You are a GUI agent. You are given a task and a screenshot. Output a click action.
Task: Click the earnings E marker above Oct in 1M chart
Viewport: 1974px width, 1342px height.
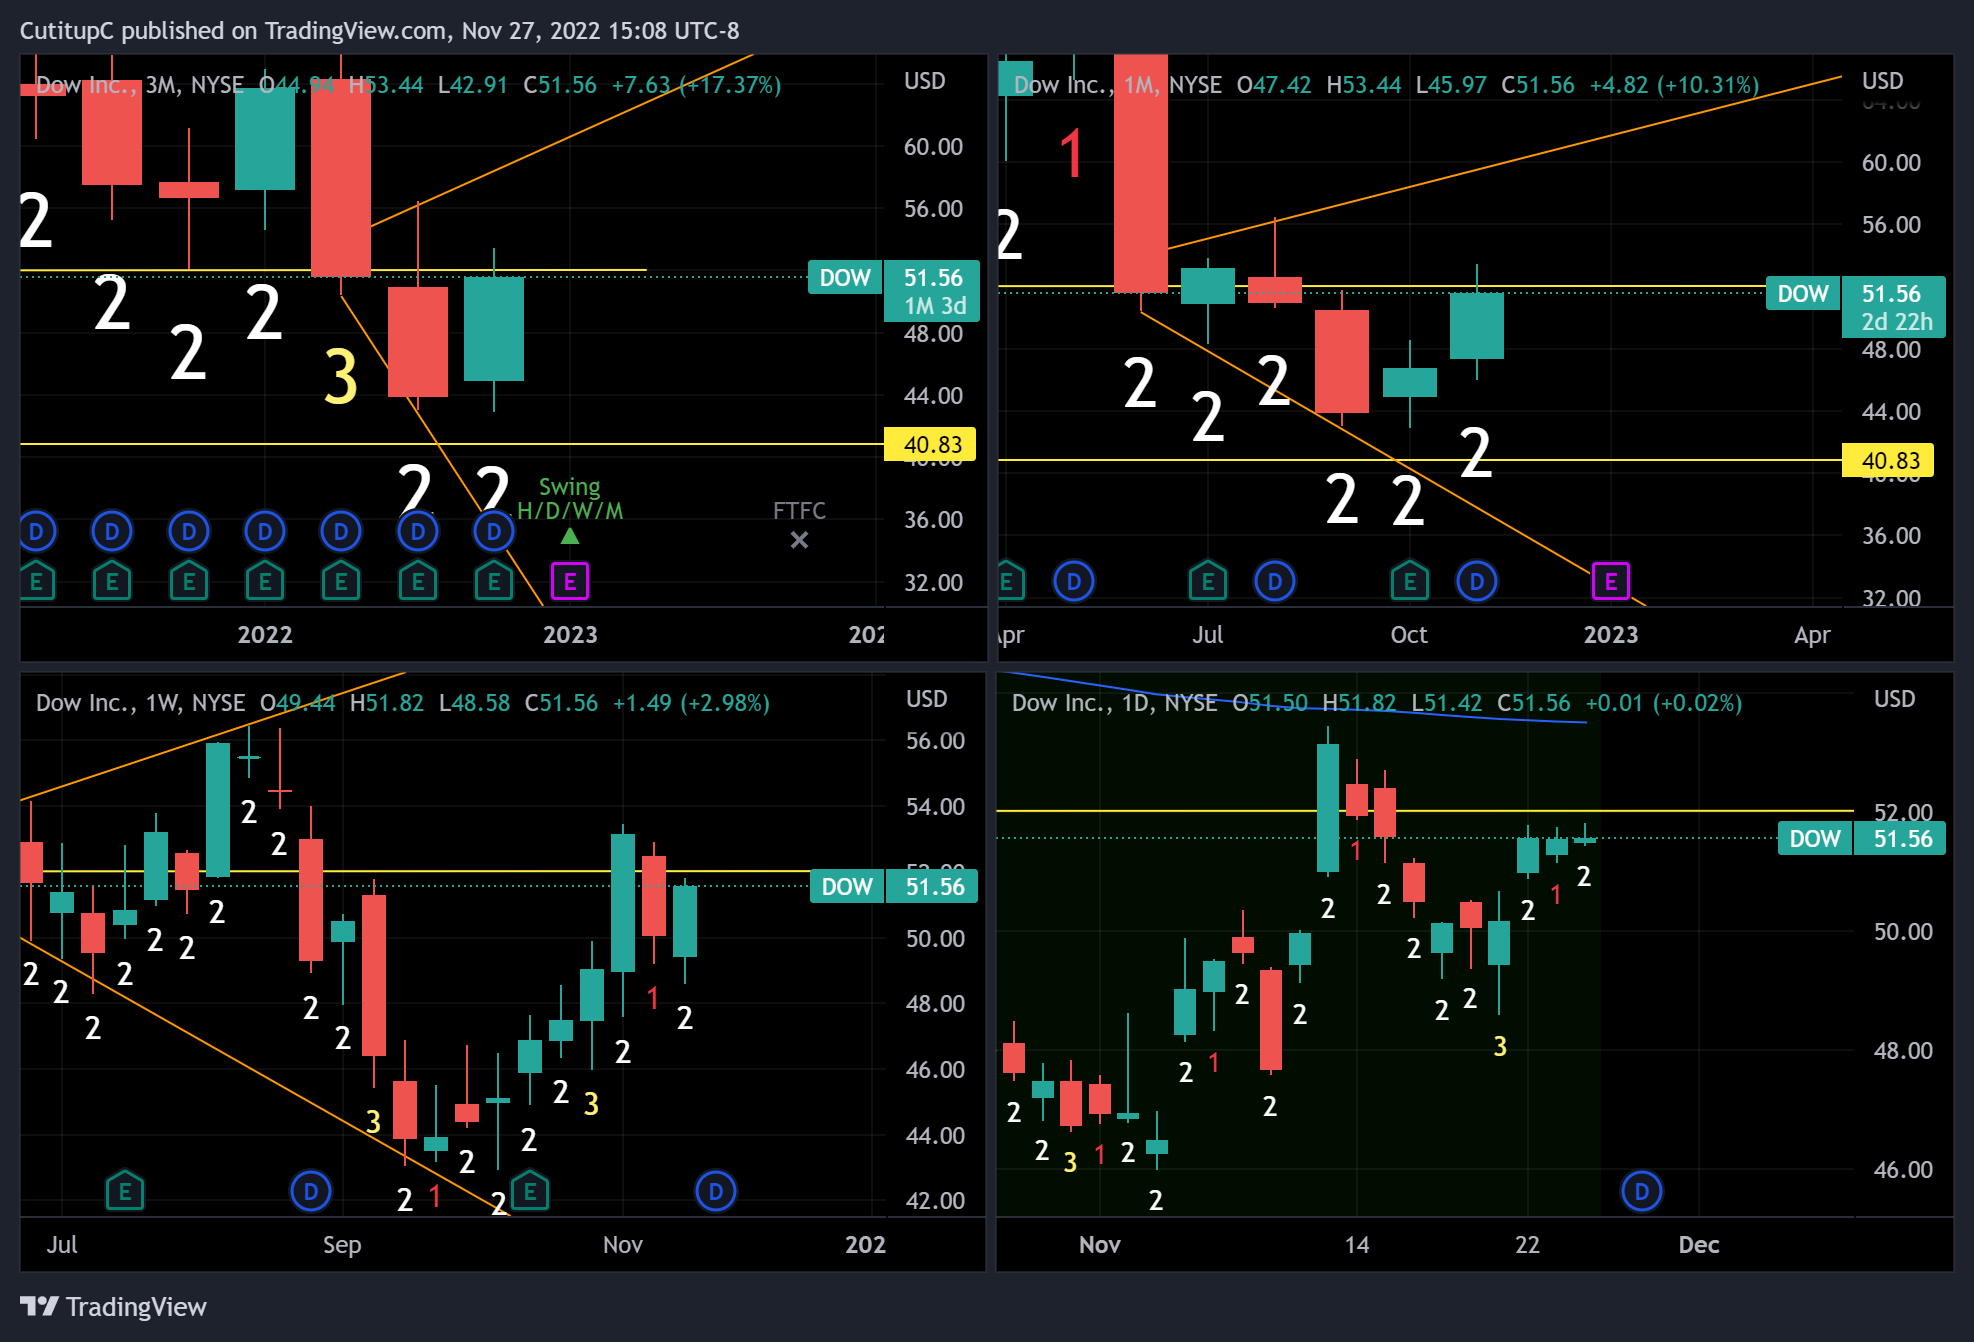pyautogui.click(x=1410, y=581)
